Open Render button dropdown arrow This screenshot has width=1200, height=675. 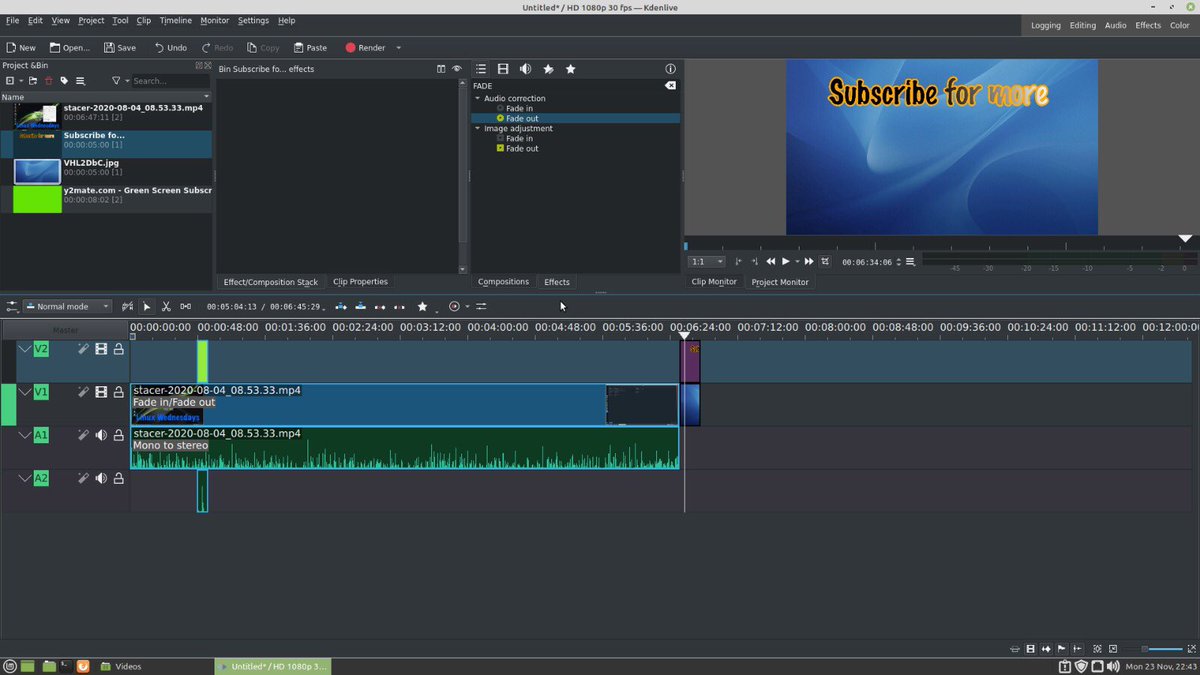point(398,47)
